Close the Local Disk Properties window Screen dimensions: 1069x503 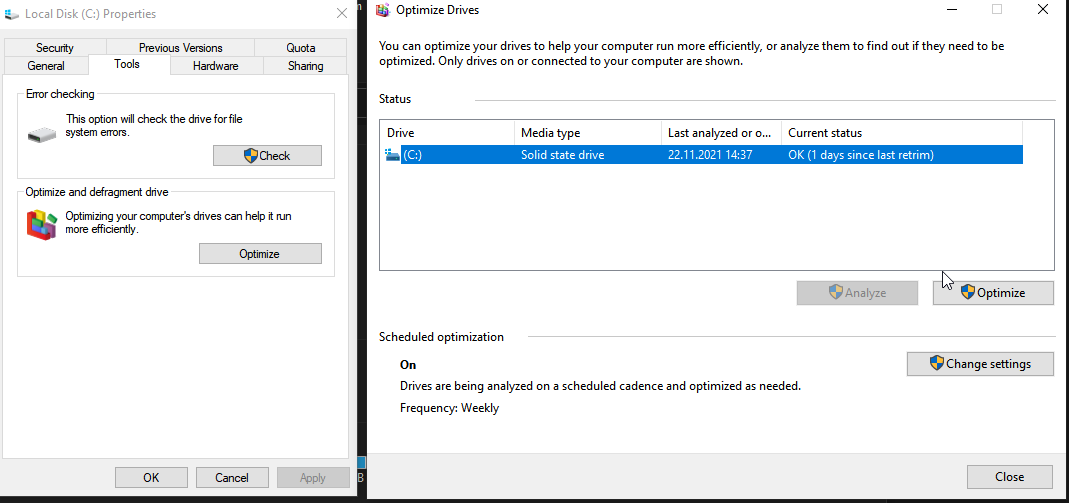tap(342, 13)
